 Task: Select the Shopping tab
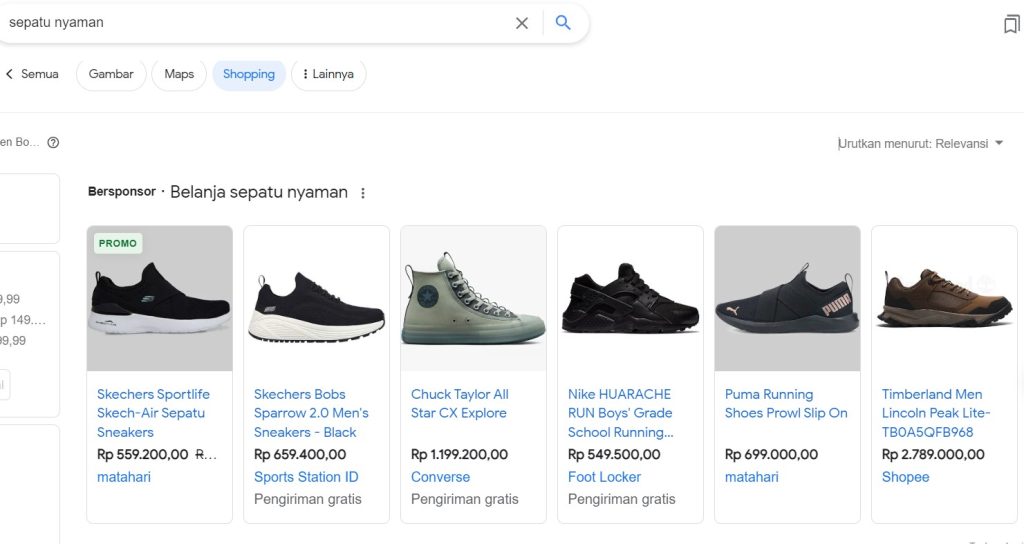[249, 74]
